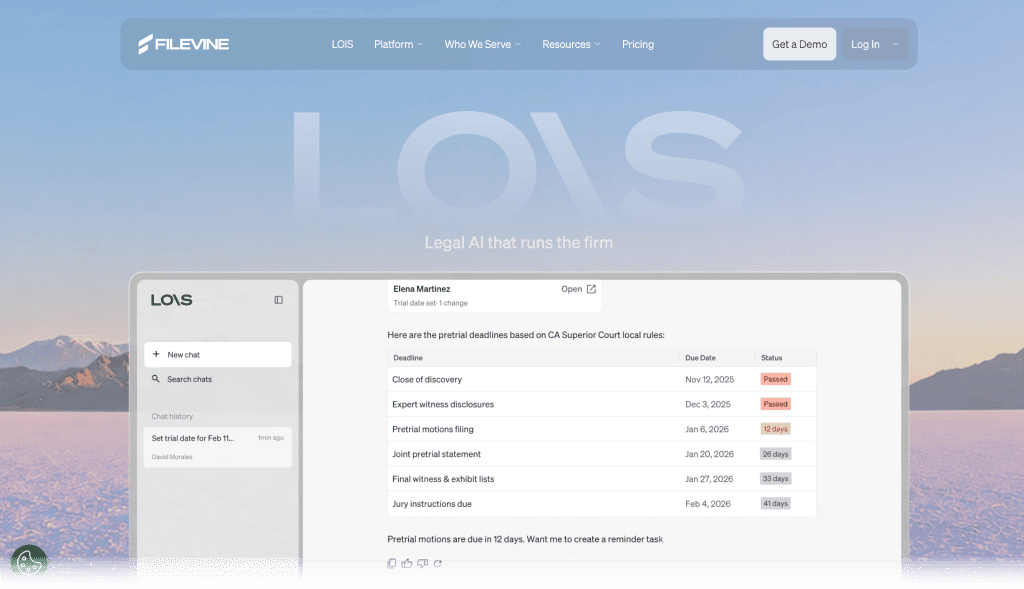Click the thumbs up icon
The image size is (1024, 589).
(x=407, y=563)
